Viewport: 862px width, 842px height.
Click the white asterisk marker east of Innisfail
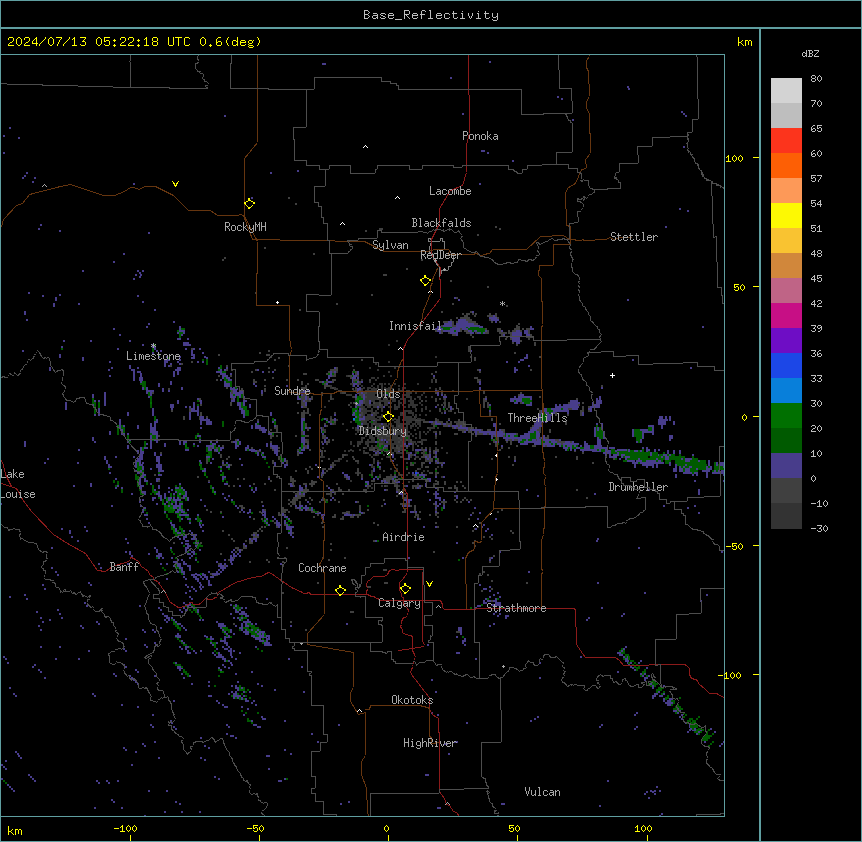click(x=502, y=303)
